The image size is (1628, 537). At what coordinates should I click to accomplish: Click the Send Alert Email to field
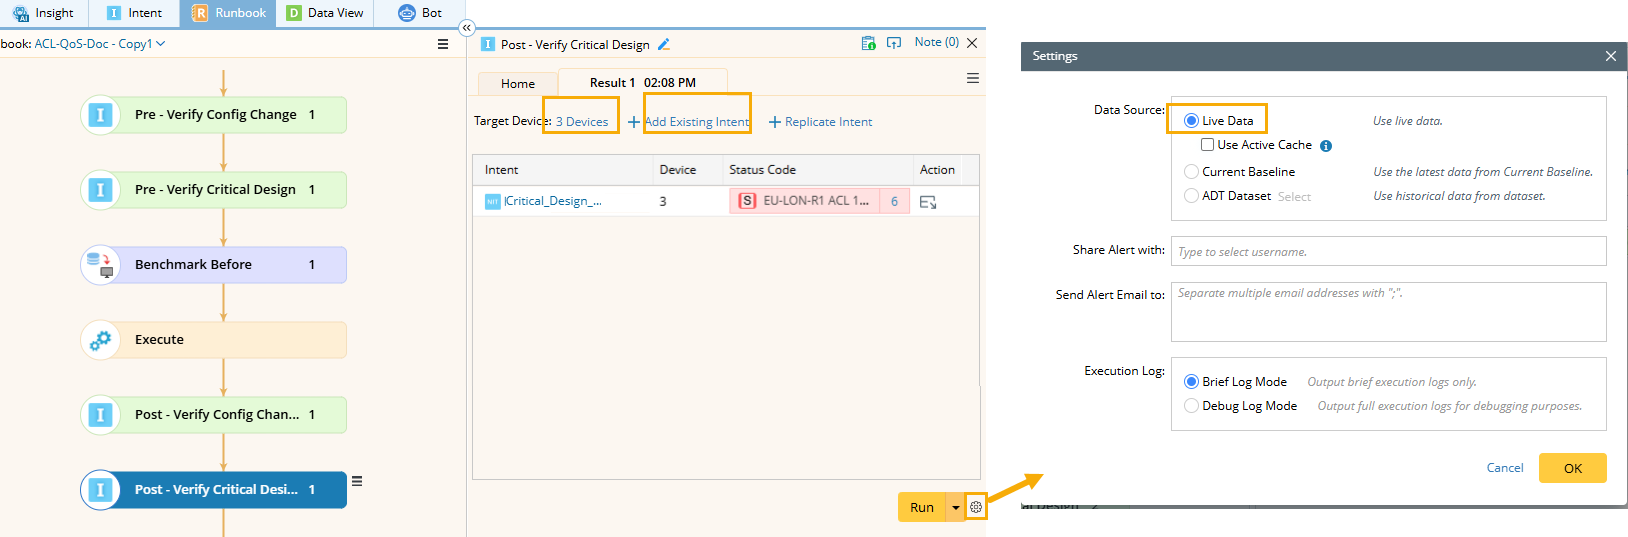(1388, 312)
